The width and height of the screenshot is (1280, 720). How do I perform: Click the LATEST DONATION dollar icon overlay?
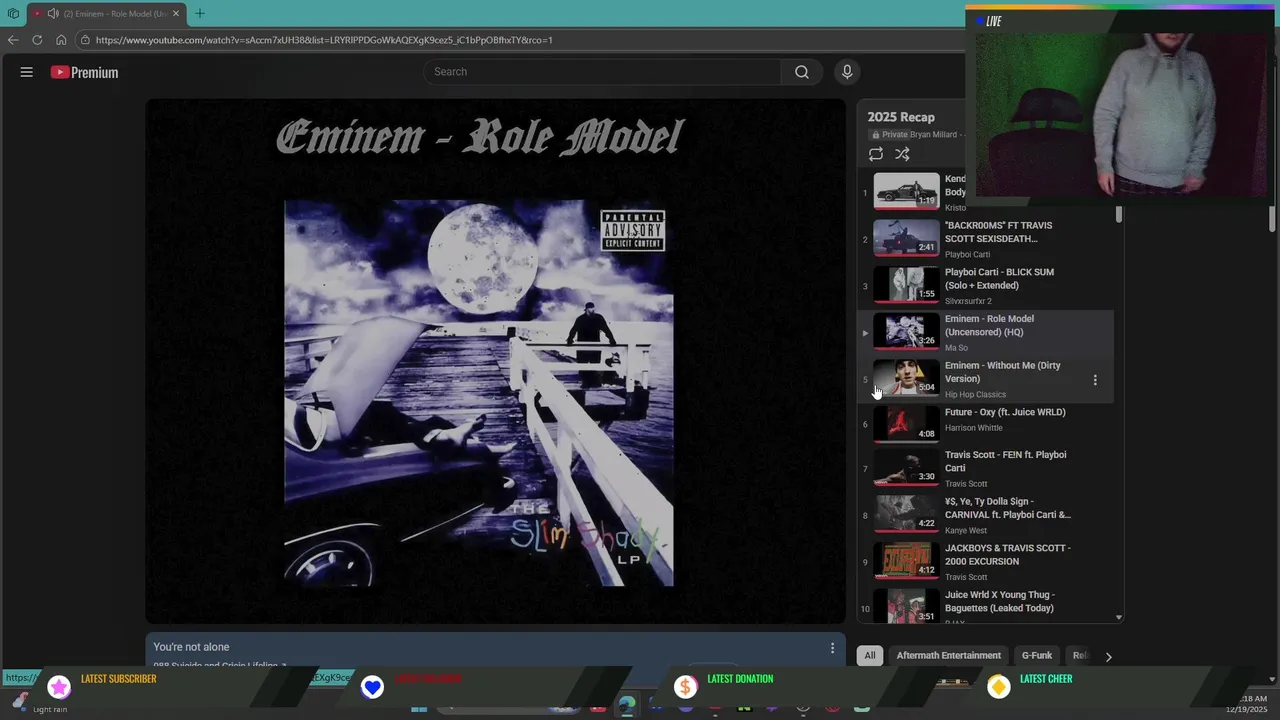tap(685, 687)
